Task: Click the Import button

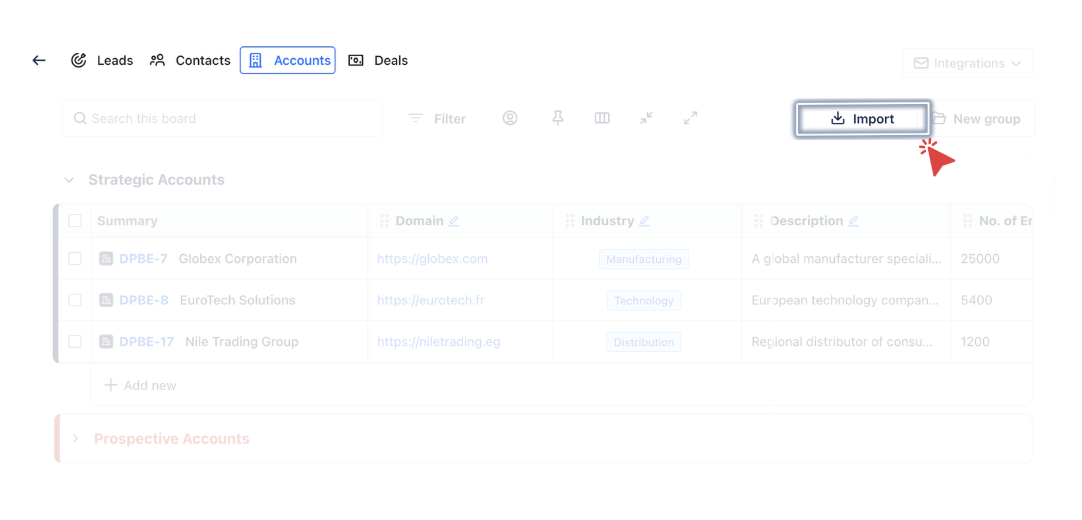Action: point(862,119)
